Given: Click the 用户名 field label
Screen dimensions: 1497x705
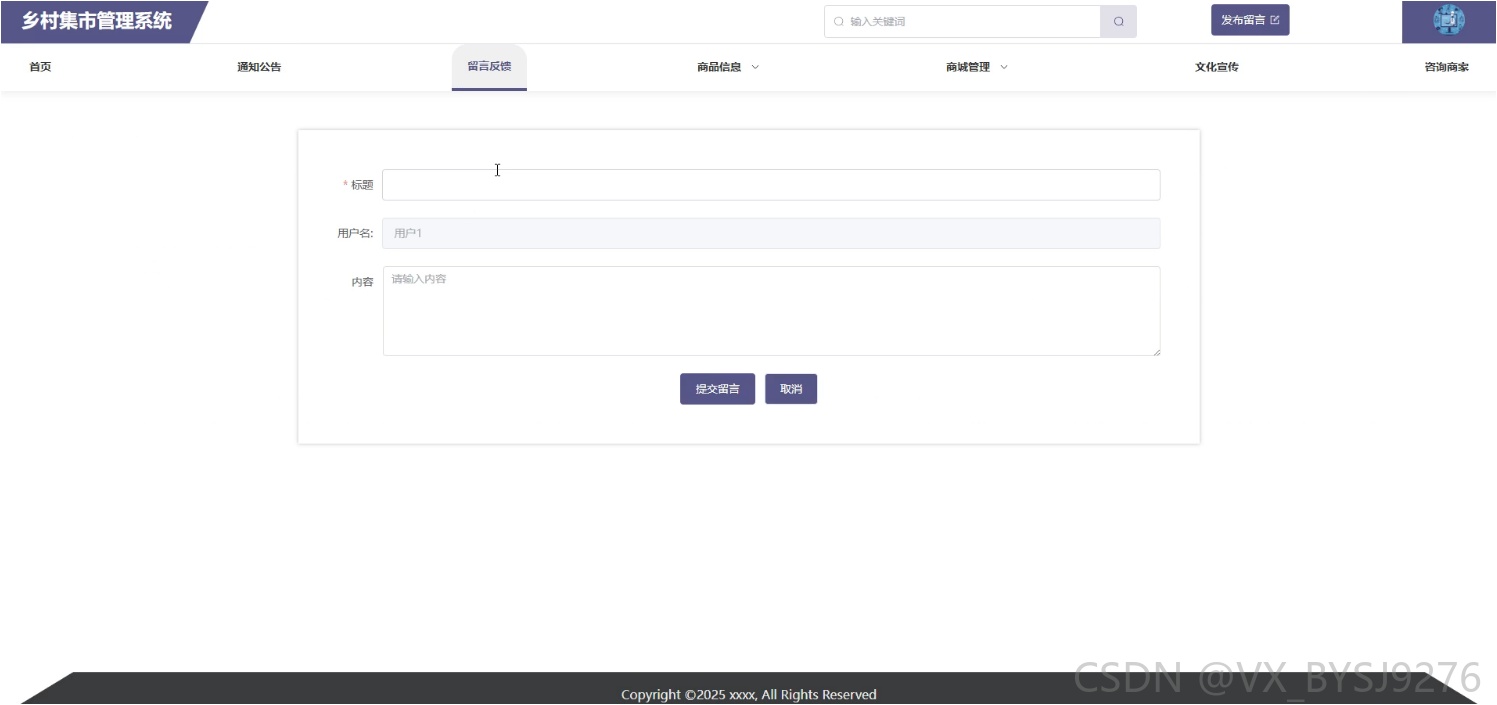Looking at the screenshot, I should (x=355, y=233).
